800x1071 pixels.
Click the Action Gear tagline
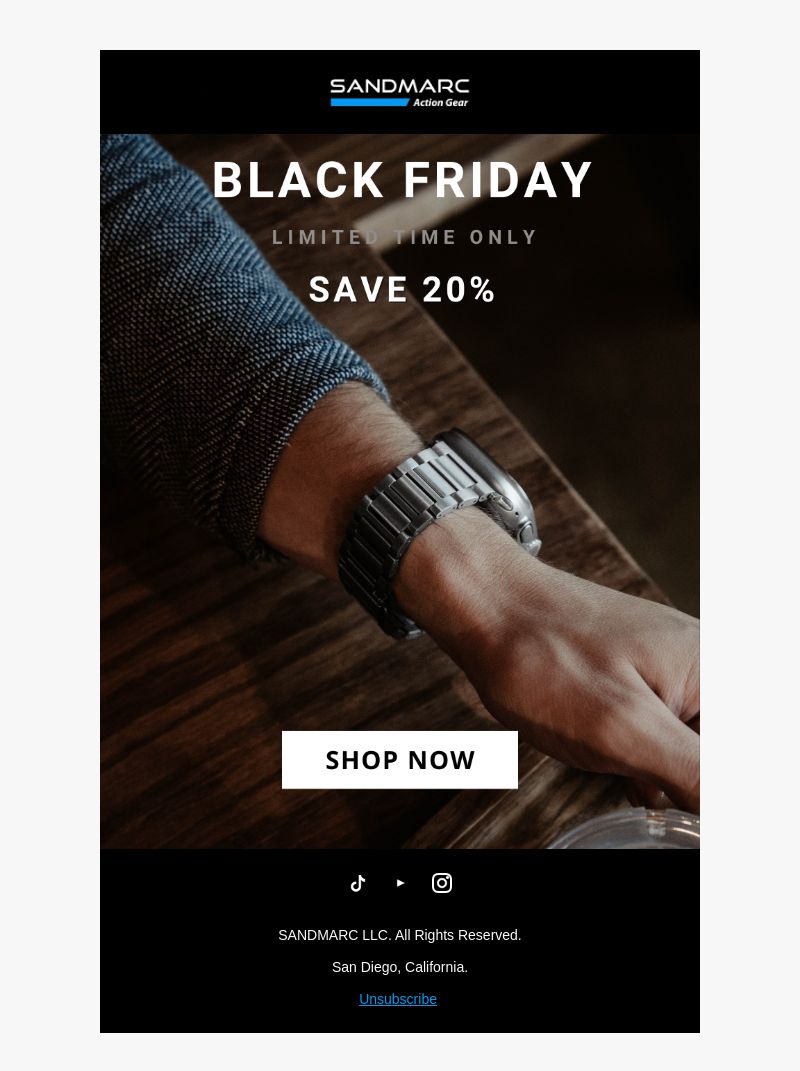[441, 102]
